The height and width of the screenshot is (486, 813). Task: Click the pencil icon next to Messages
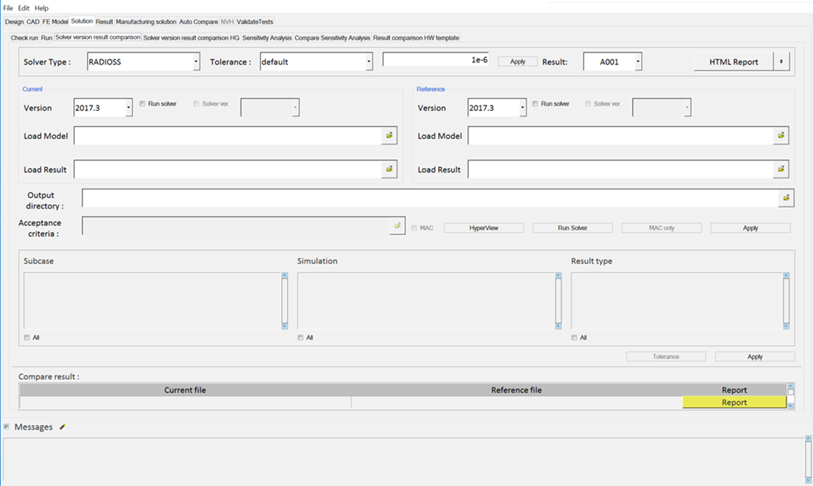(x=63, y=427)
